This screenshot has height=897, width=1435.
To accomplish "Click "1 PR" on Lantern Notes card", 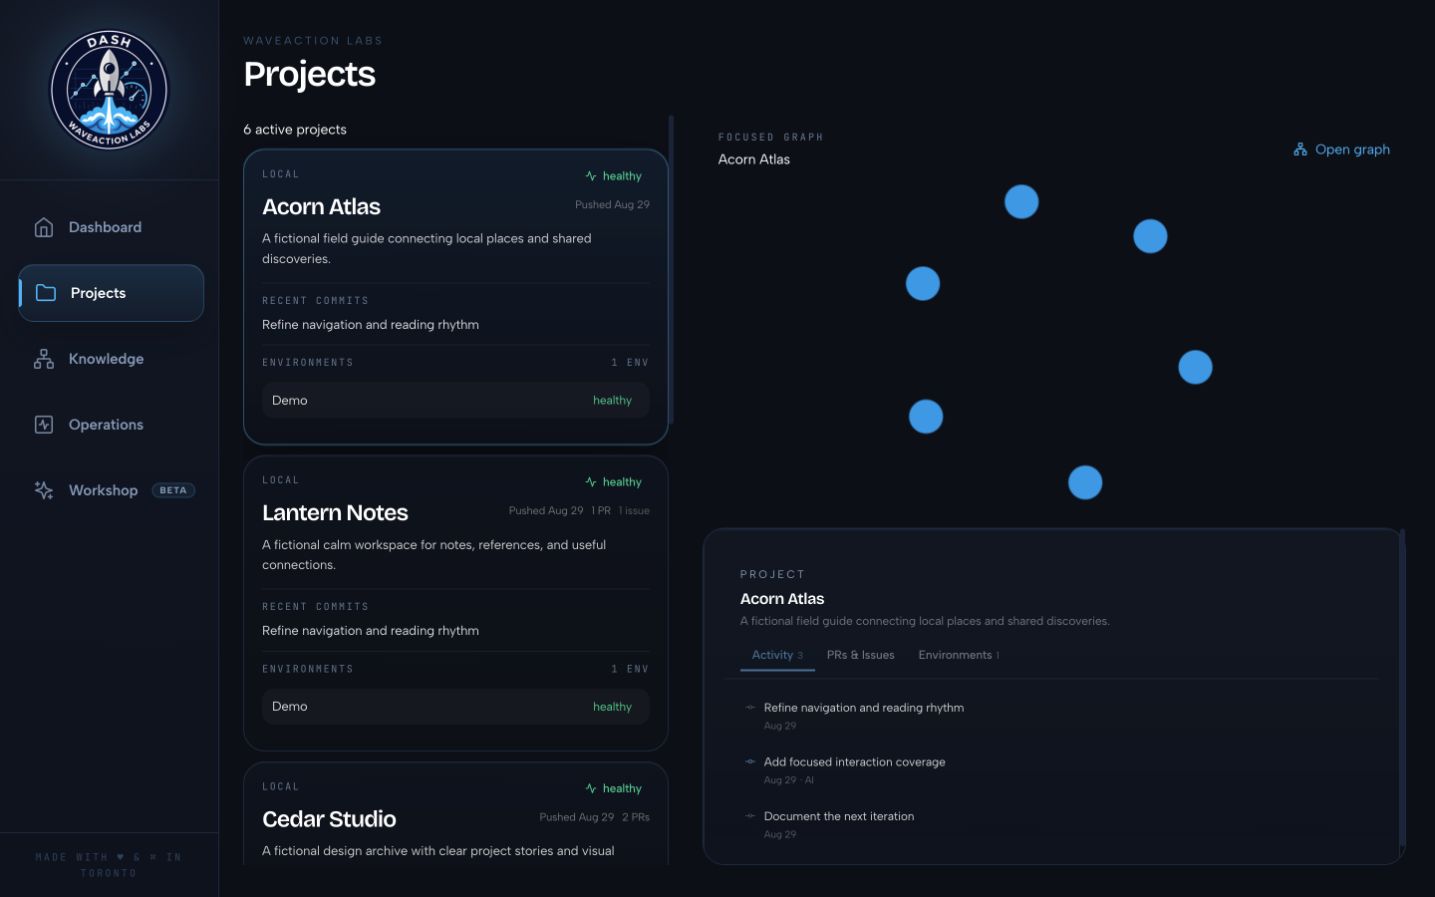I will [x=601, y=511].
